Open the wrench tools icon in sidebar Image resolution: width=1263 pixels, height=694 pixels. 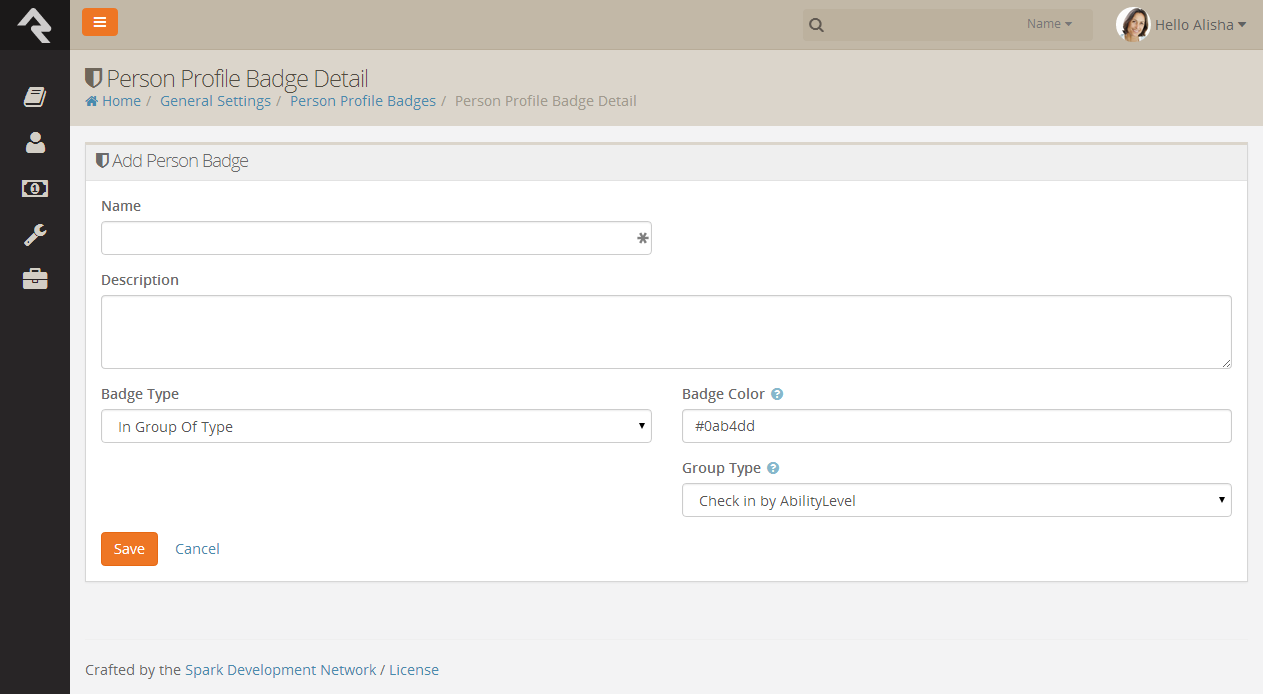click(35, 234)
